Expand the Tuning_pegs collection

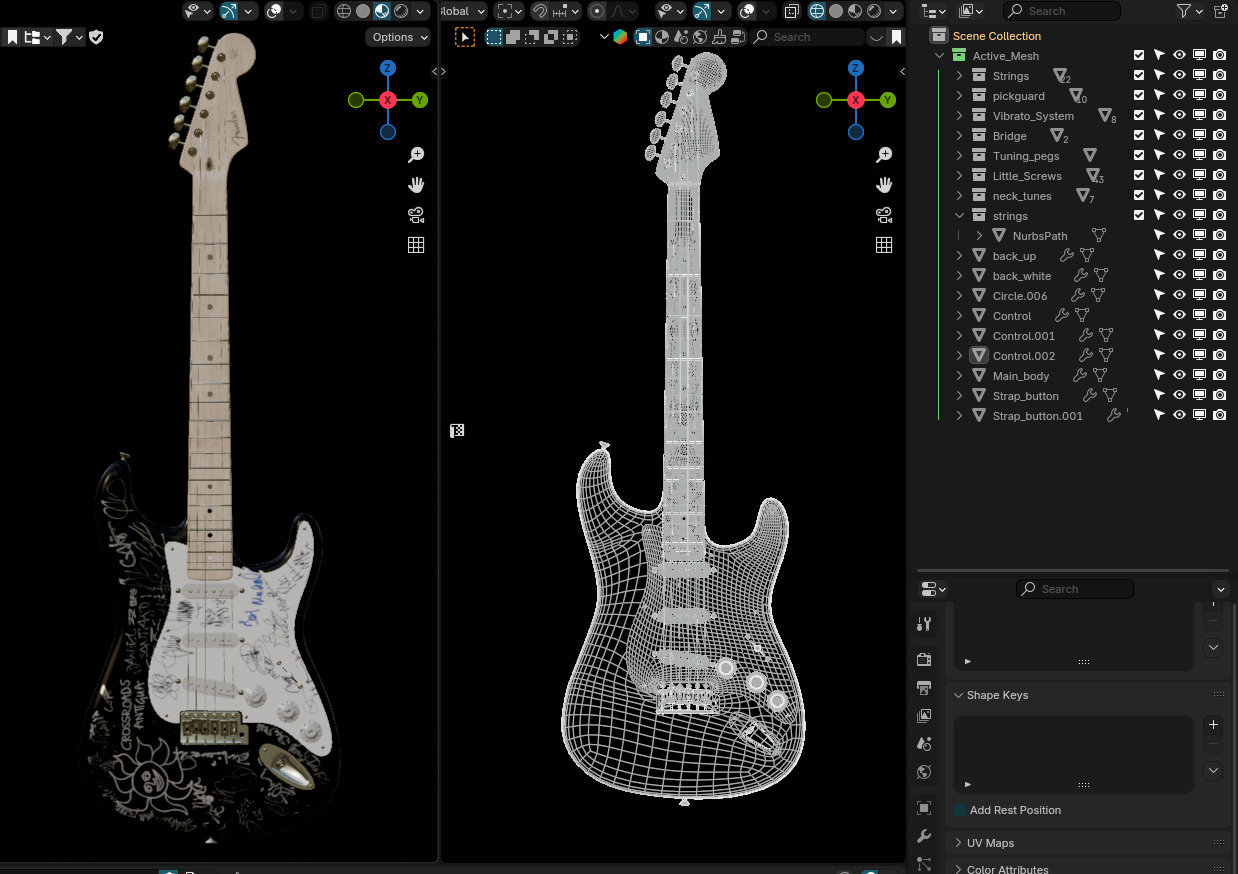[x=959, y=156]
